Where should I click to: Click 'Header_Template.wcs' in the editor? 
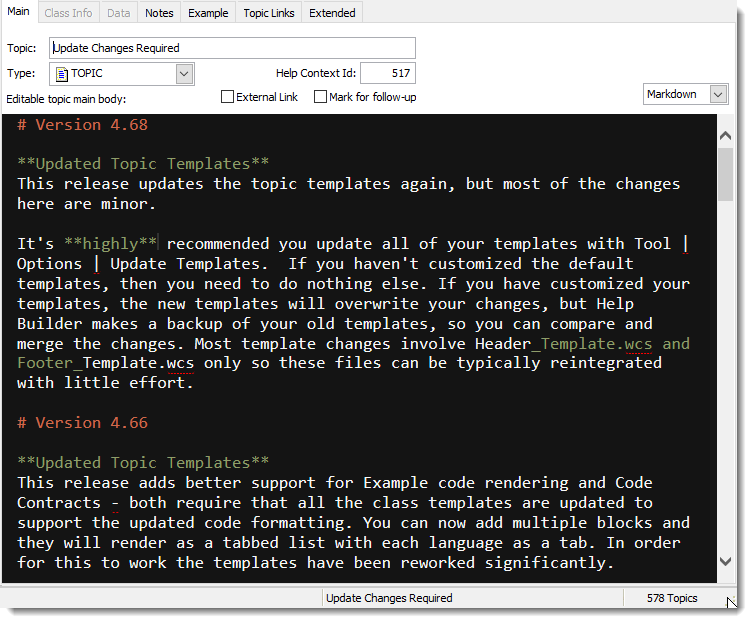(564, 344)
